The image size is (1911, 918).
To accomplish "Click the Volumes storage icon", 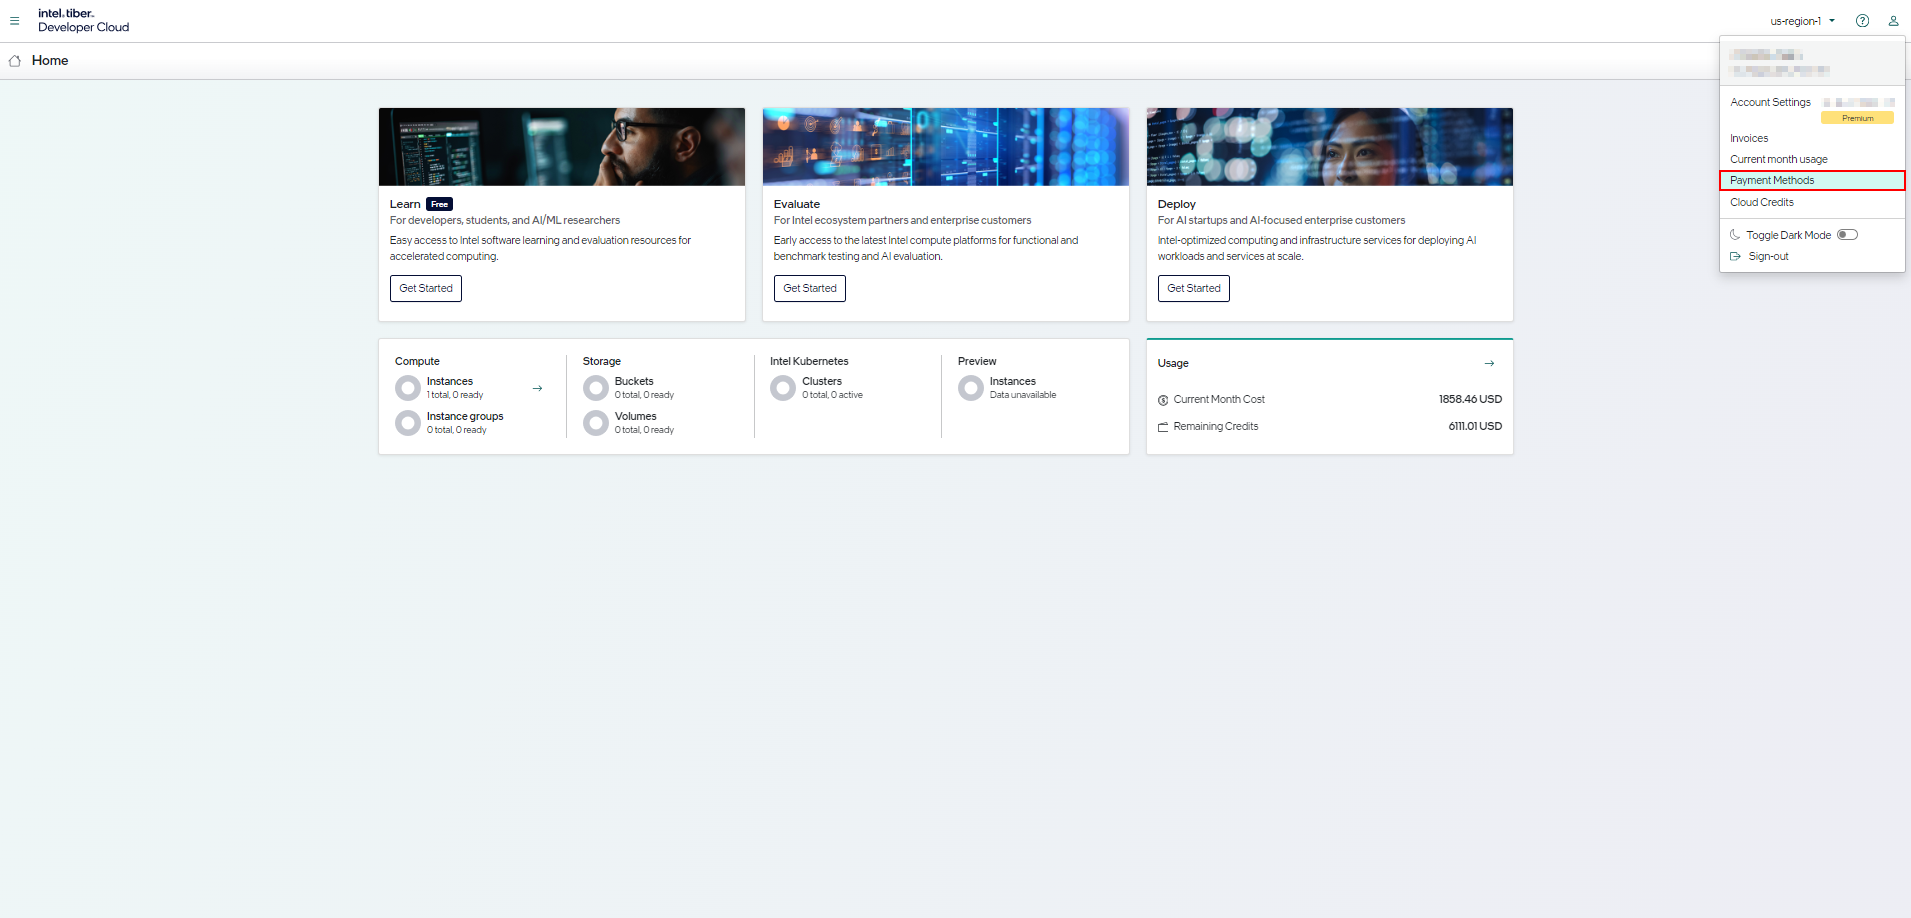I will point(596,423).
